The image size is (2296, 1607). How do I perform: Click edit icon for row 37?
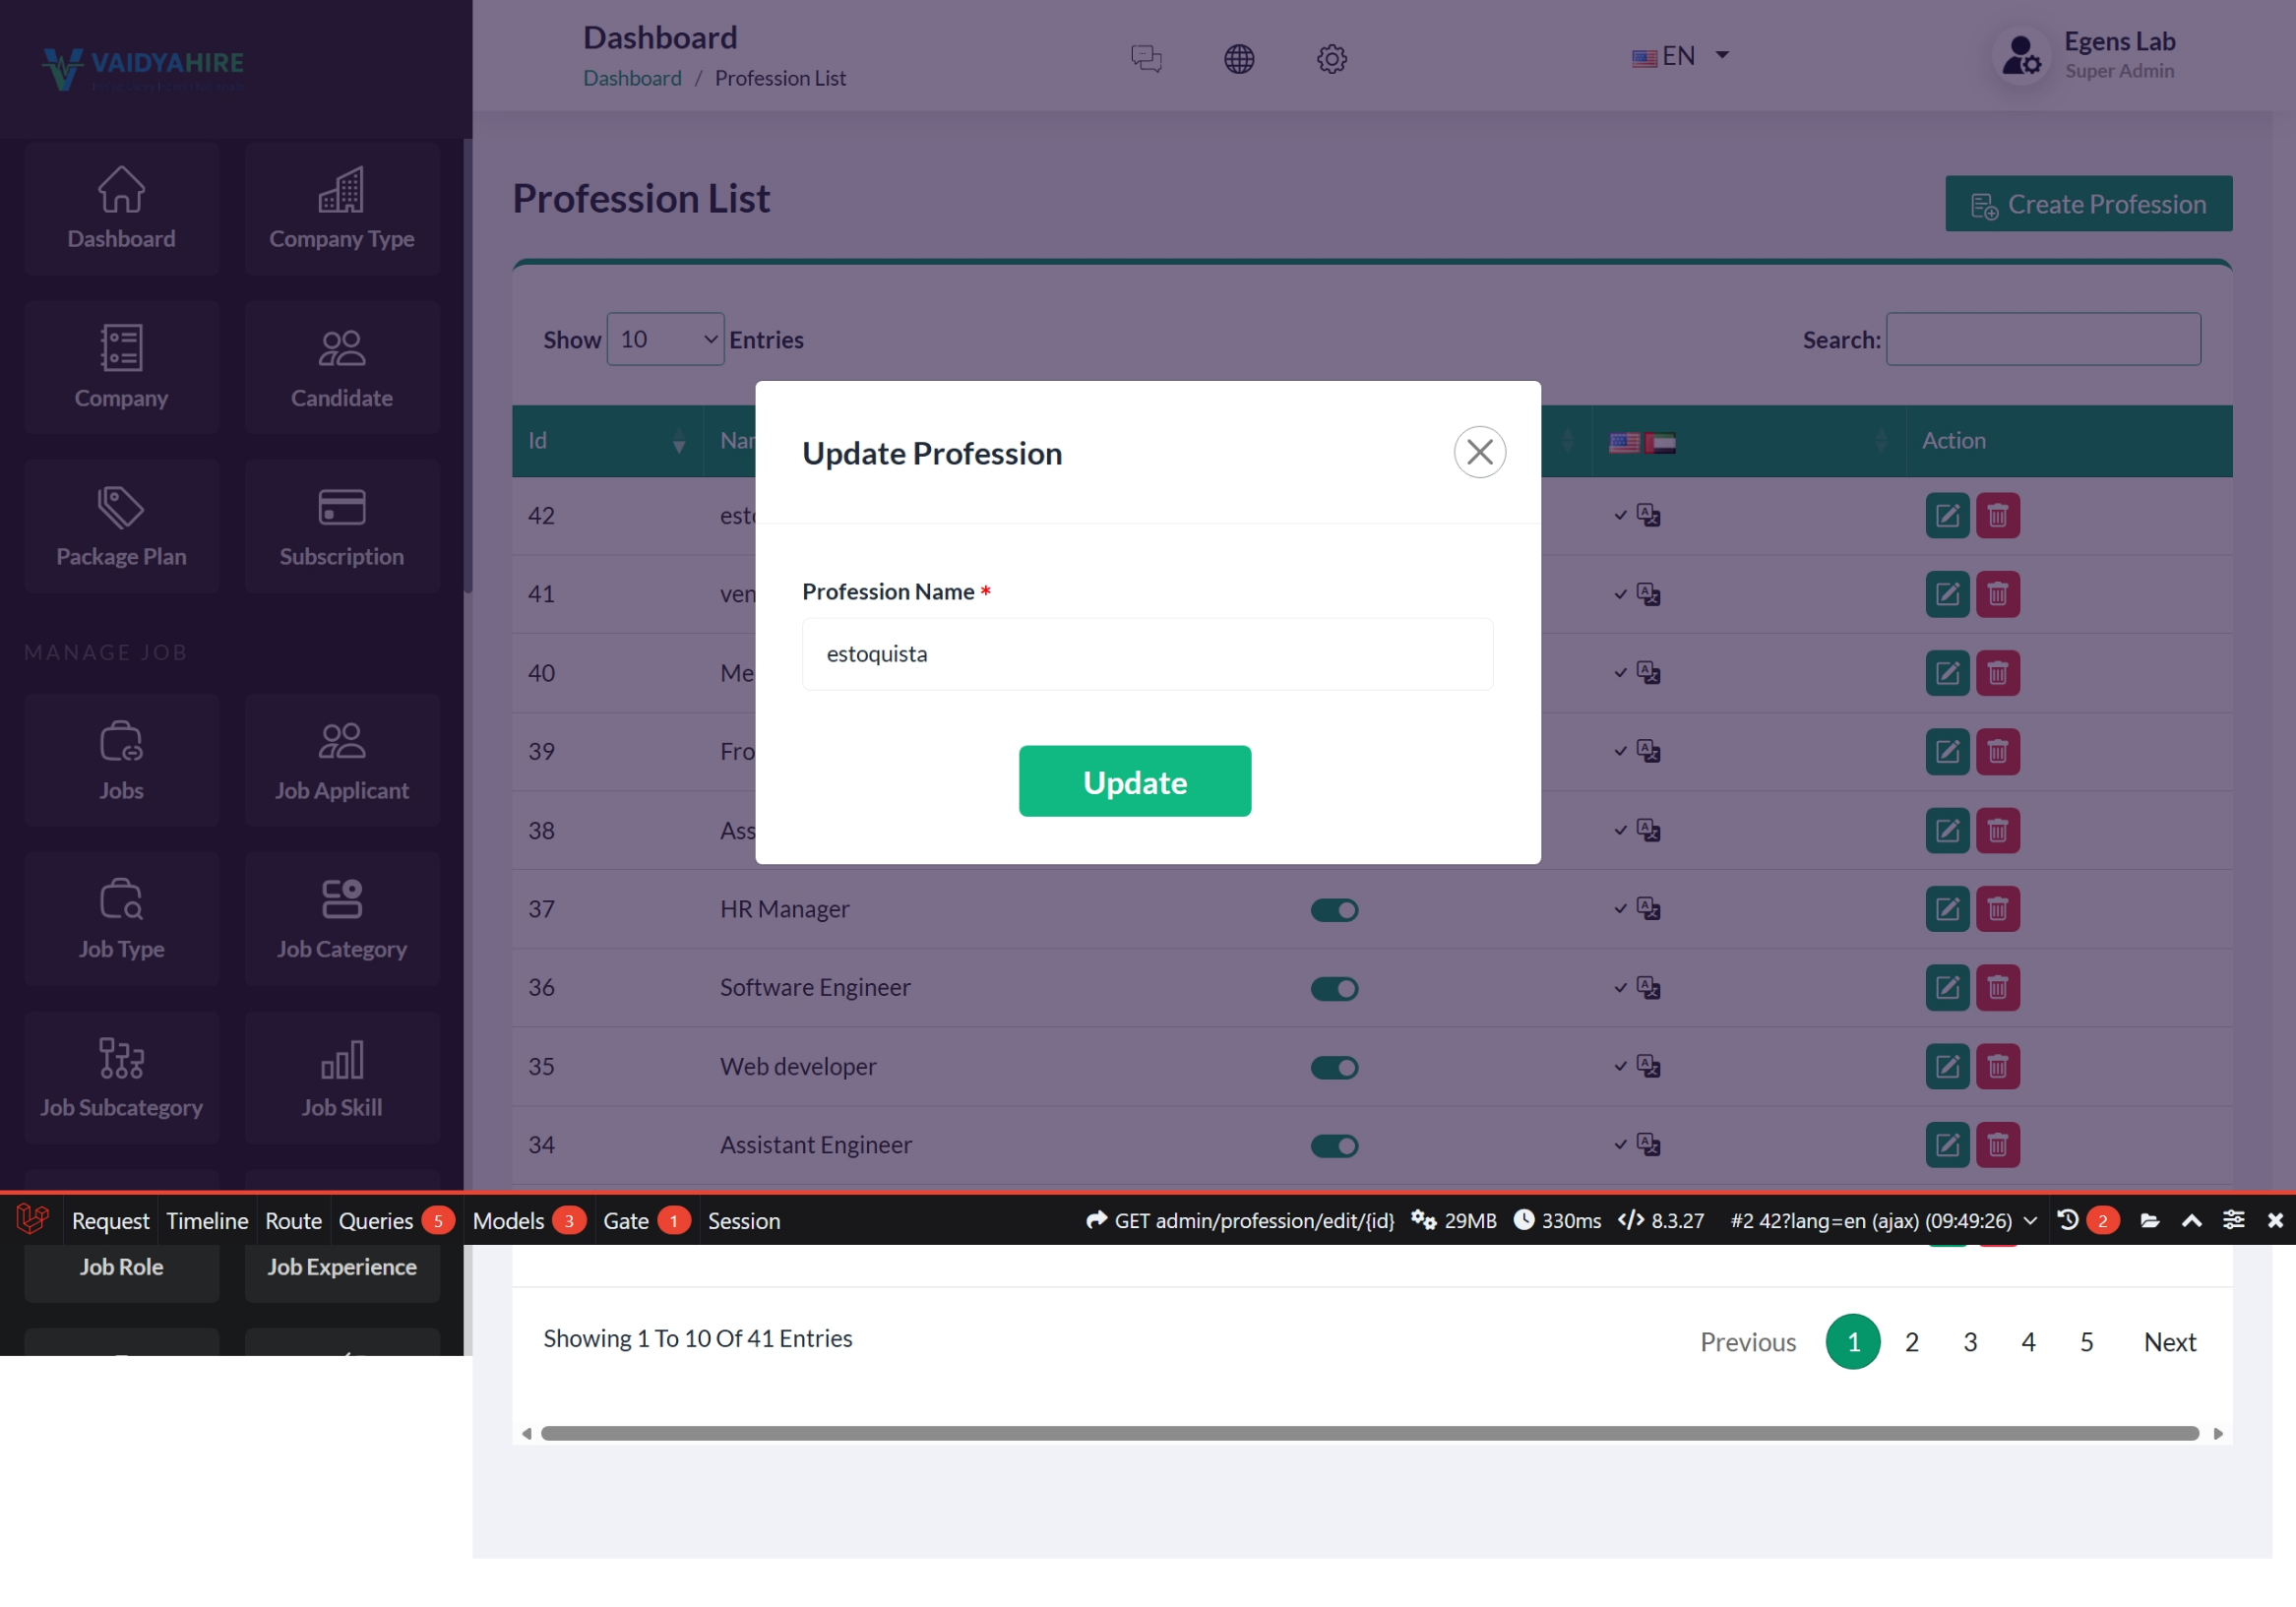click(1946, 908)
